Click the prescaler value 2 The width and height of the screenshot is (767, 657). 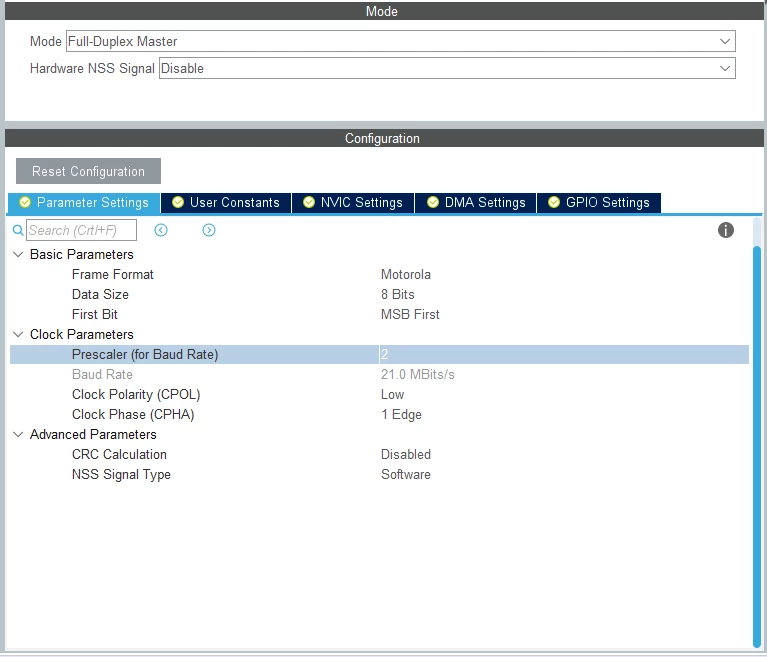pos(384,355)
